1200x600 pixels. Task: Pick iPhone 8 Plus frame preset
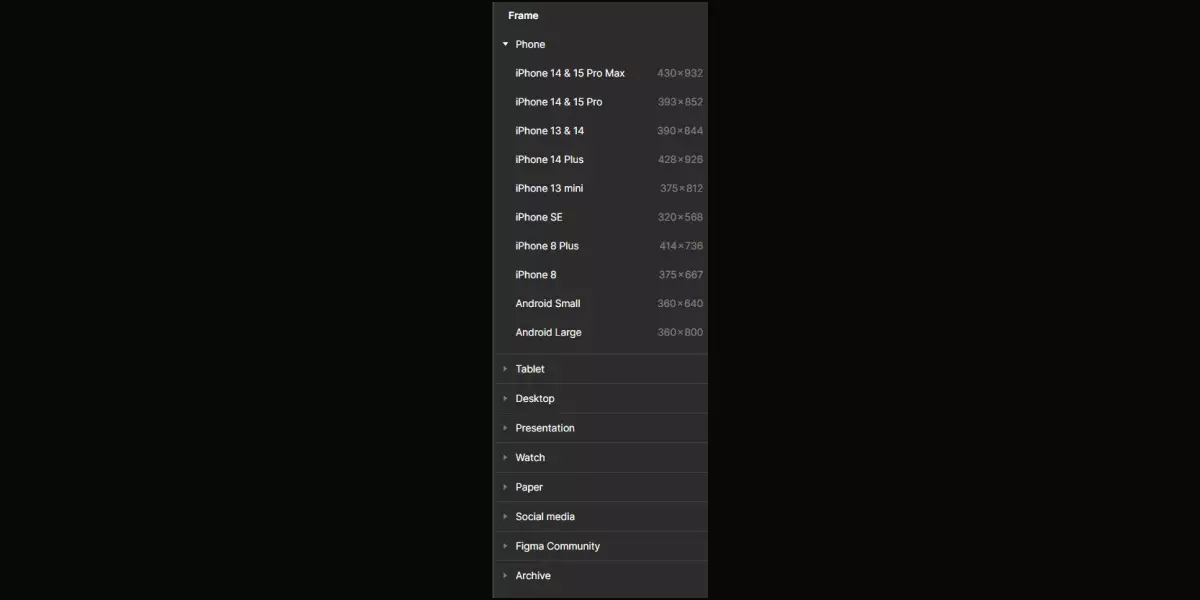tap(600, 246)
